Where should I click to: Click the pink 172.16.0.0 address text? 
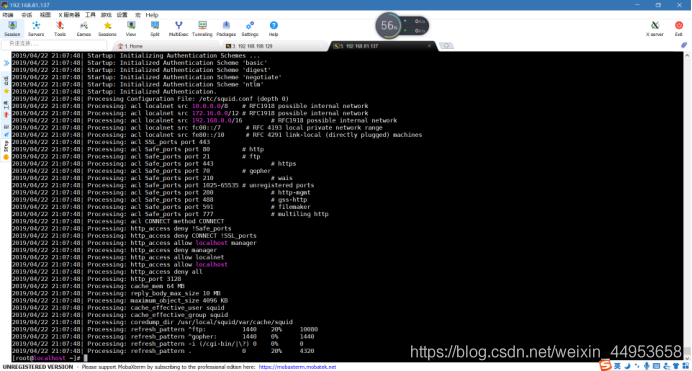tap(211, 113)
